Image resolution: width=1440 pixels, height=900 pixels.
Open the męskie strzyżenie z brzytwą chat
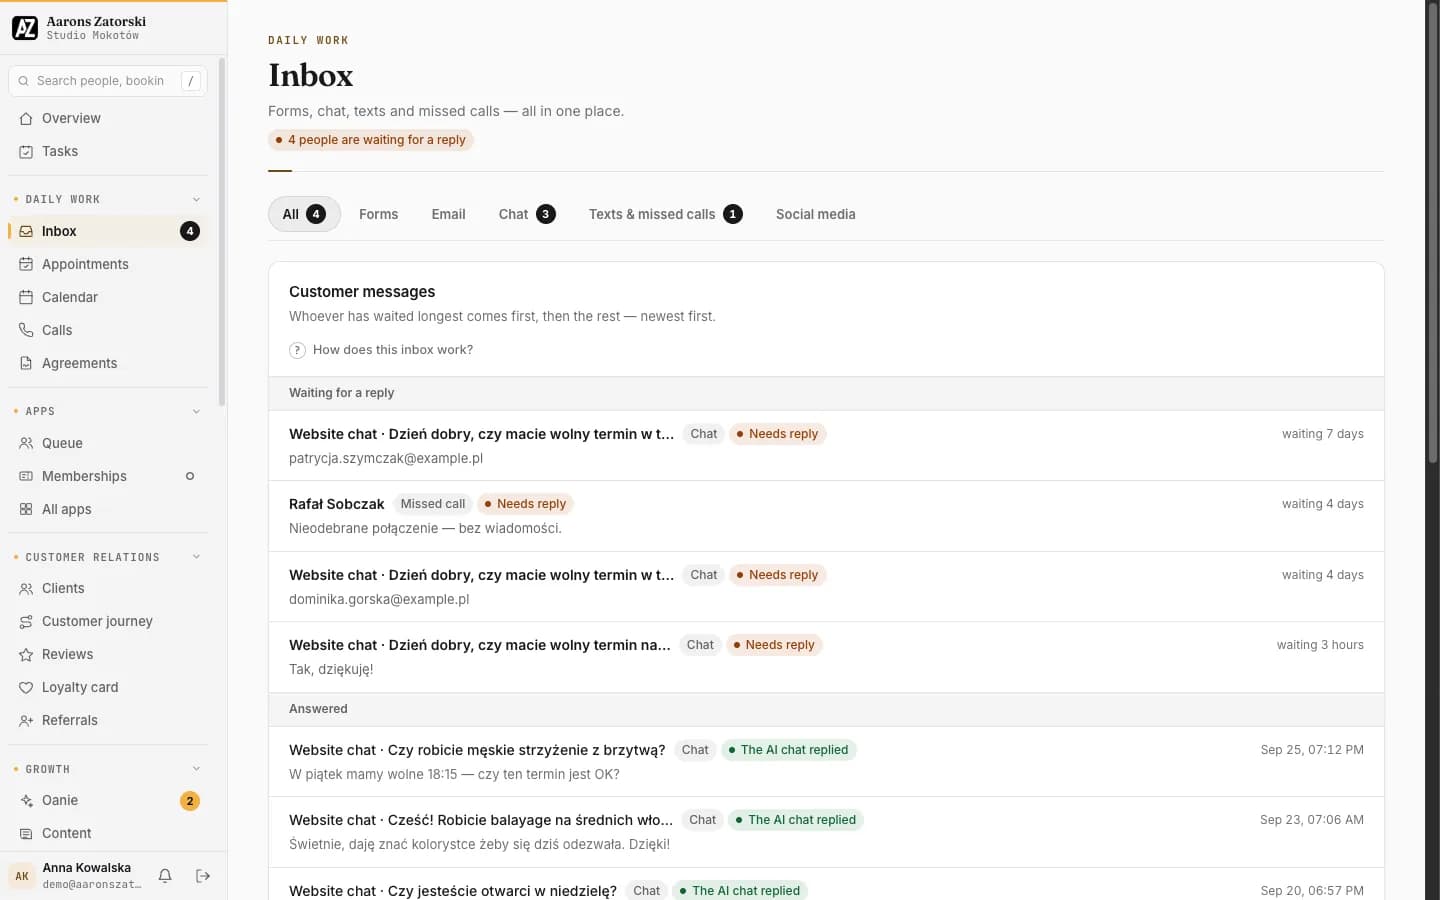click(x=826, y=762)
